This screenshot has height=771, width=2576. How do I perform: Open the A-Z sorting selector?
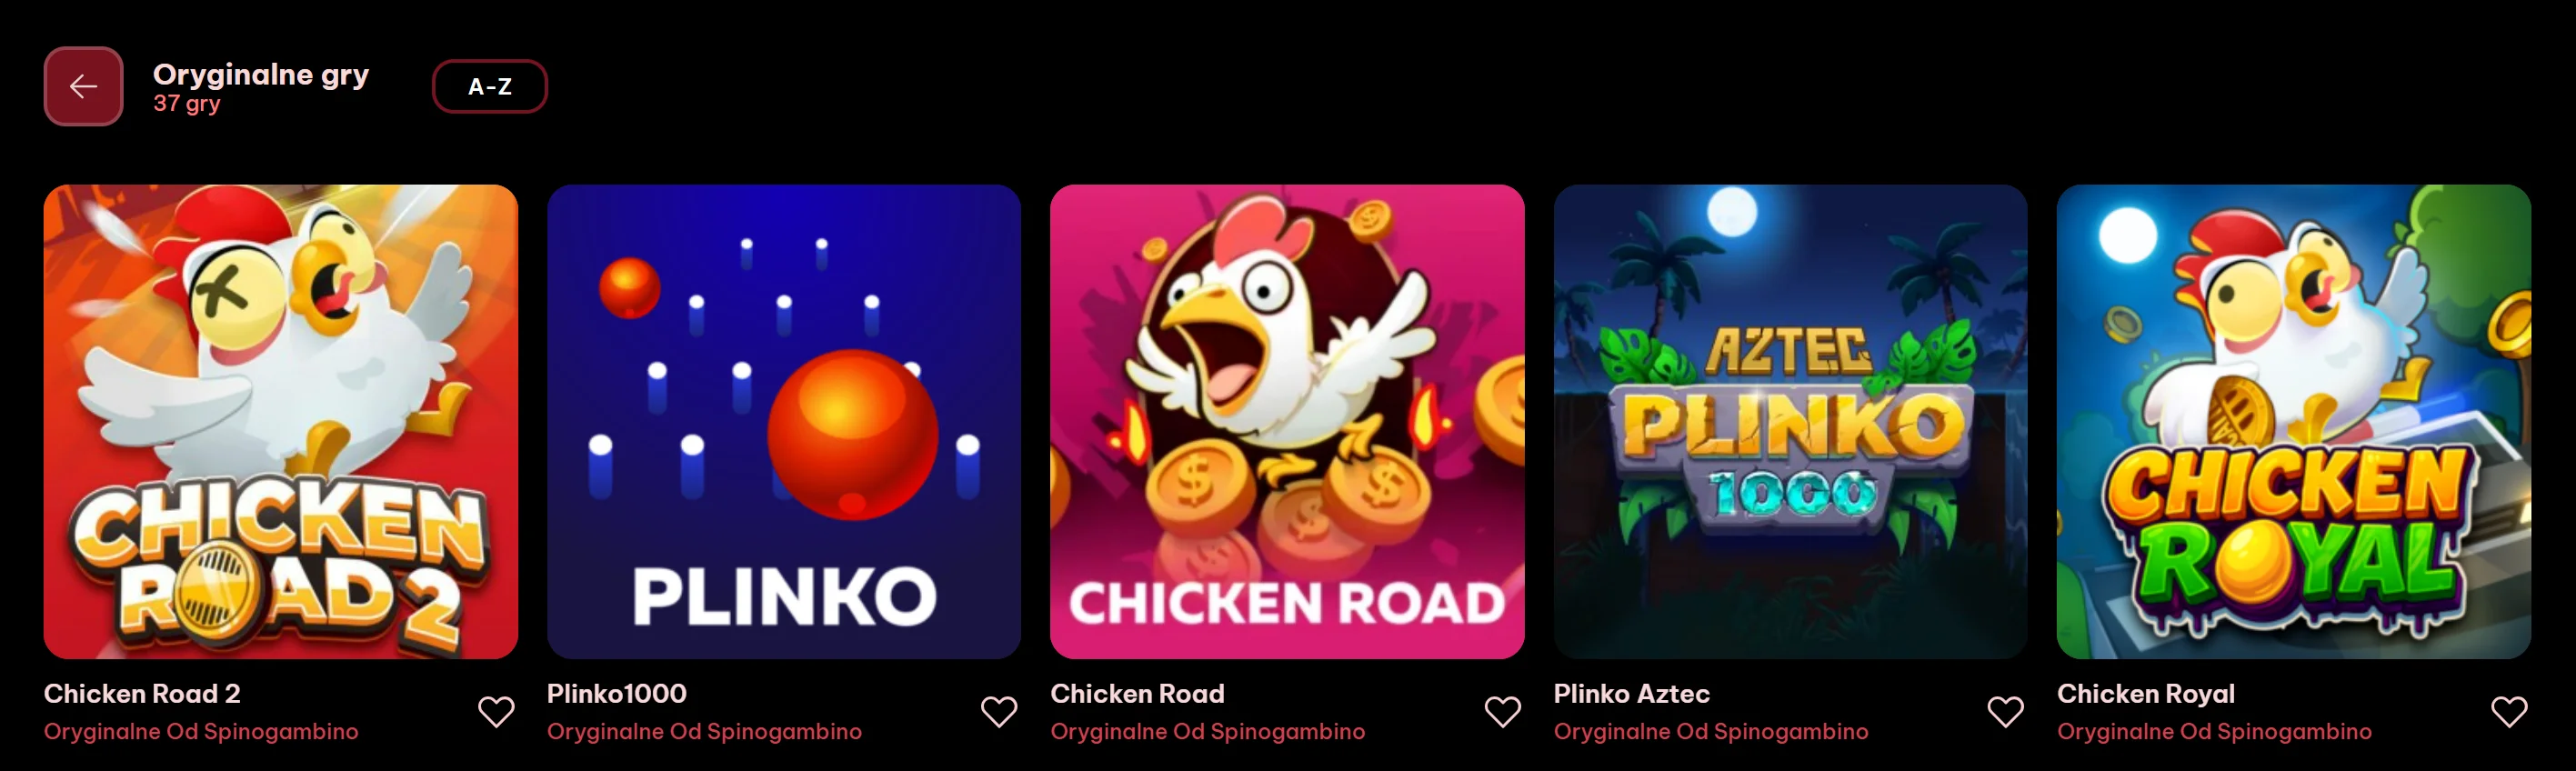[x=490, y=86]
